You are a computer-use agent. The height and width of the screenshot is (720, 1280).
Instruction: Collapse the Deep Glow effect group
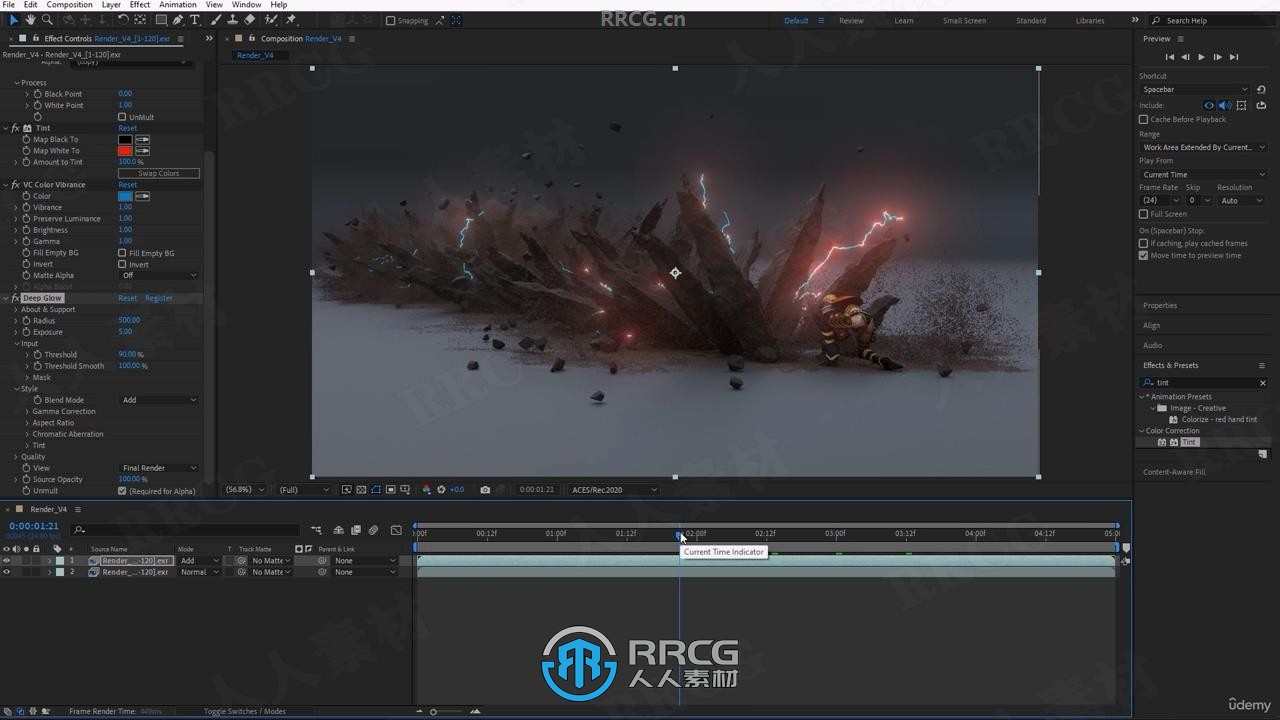[x=6, y=298]
